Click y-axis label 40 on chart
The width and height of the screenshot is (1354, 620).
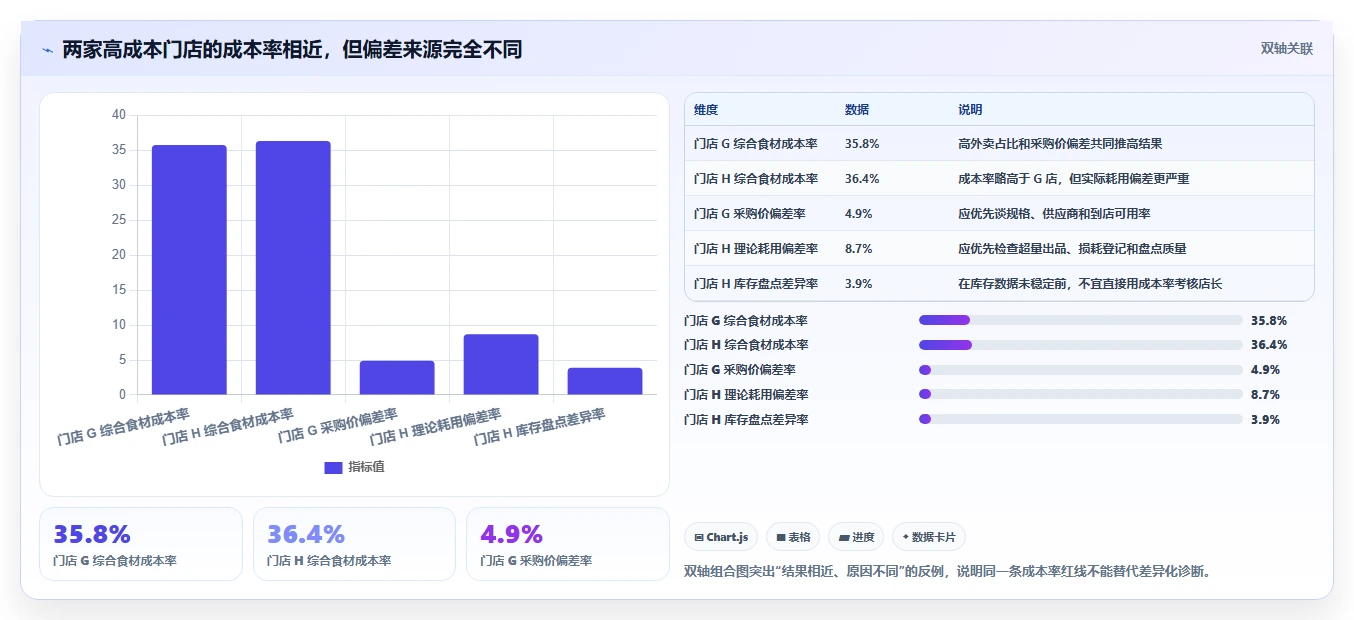pyautogui.click(x=119, y=115)
